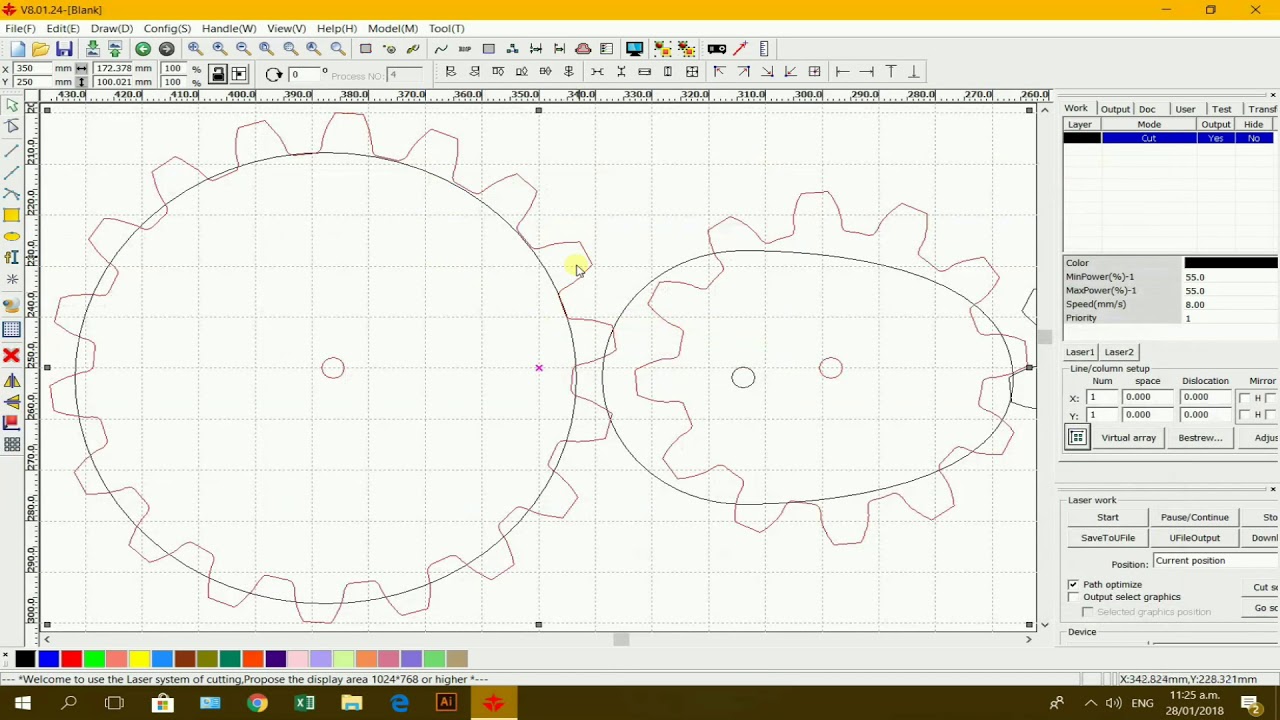This screenshot has width=1280, height=720.
Task: Click the Pause/Continue button
Action: [1194, 517]
